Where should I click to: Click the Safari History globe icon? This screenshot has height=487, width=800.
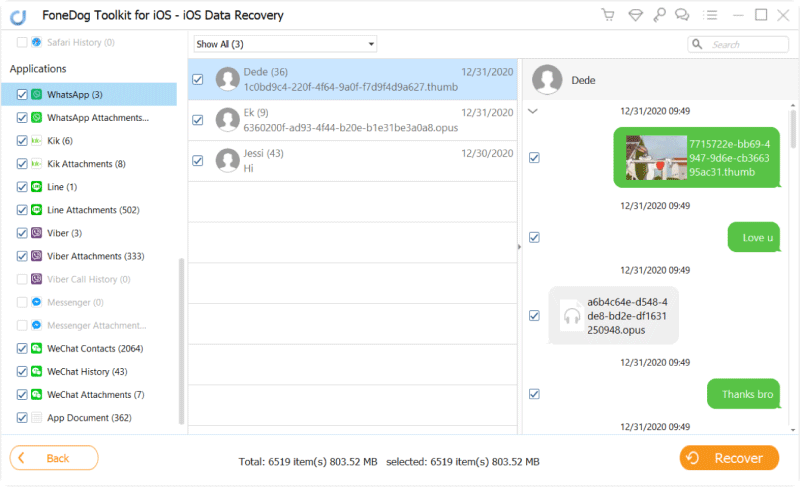tap(37, 42)
